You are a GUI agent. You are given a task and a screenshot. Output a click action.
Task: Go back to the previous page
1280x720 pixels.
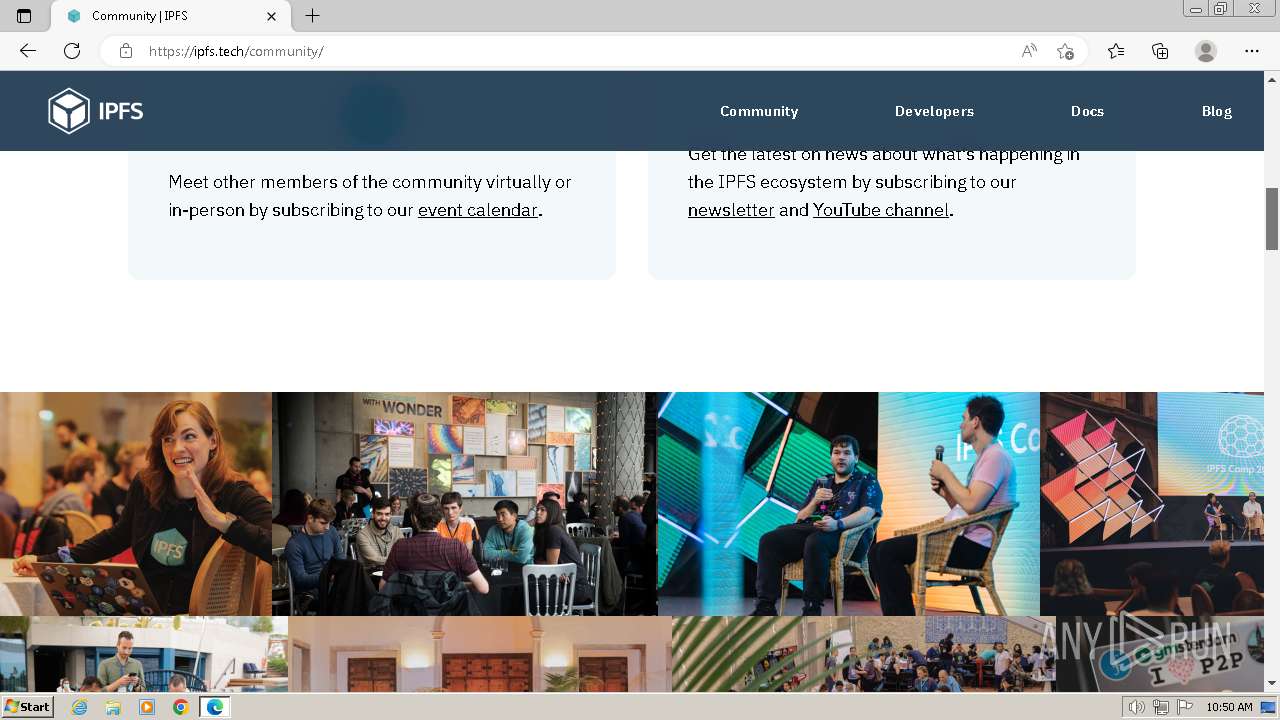click(28, 51)
